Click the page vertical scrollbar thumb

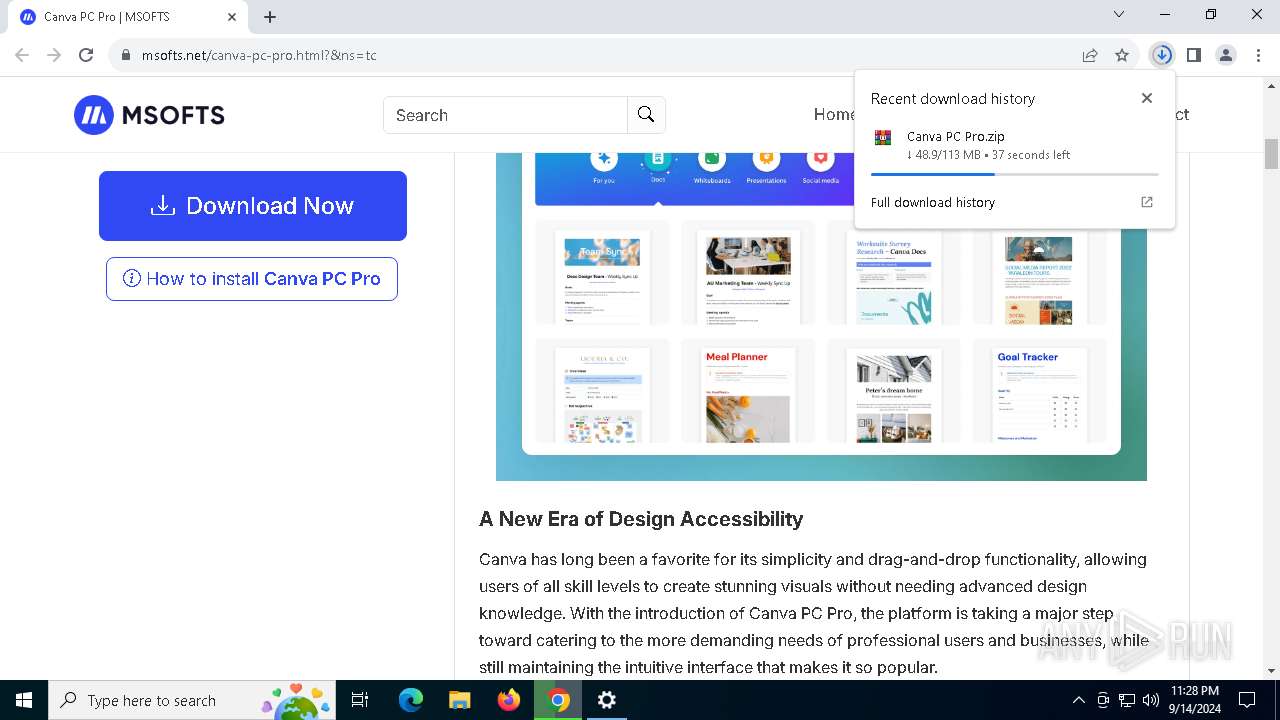pos(1272,154)
